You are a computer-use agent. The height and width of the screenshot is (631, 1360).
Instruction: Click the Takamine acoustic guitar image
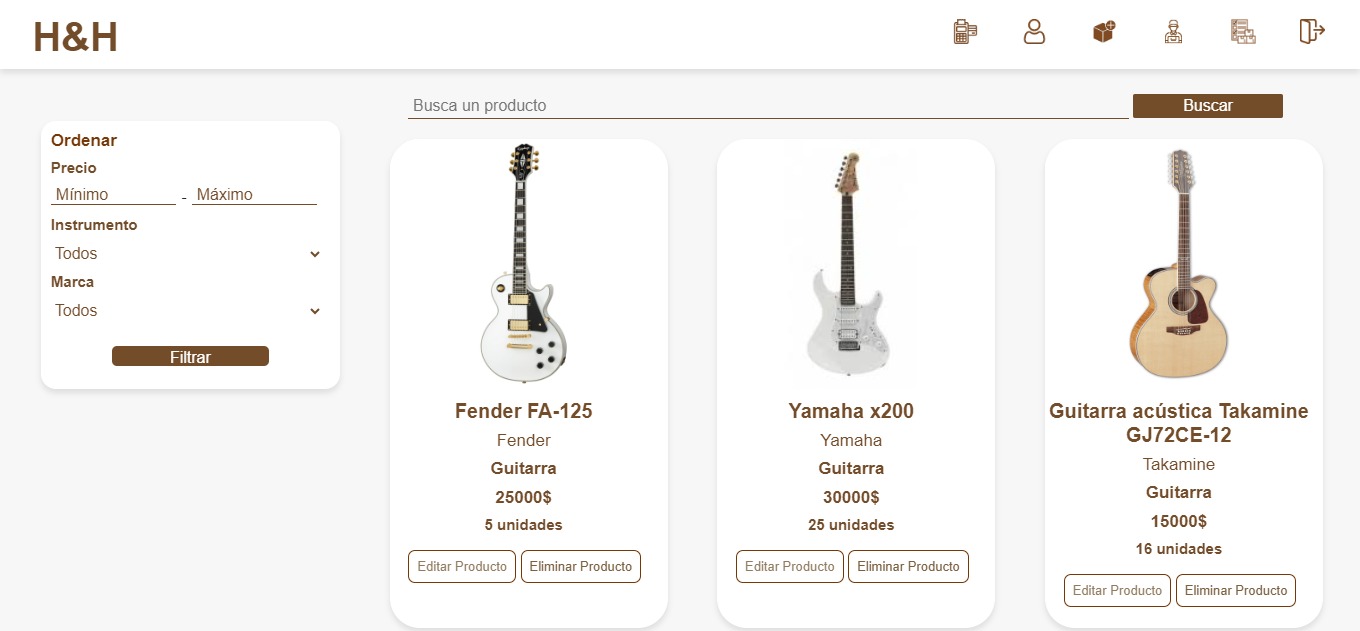coord(1183,264)
